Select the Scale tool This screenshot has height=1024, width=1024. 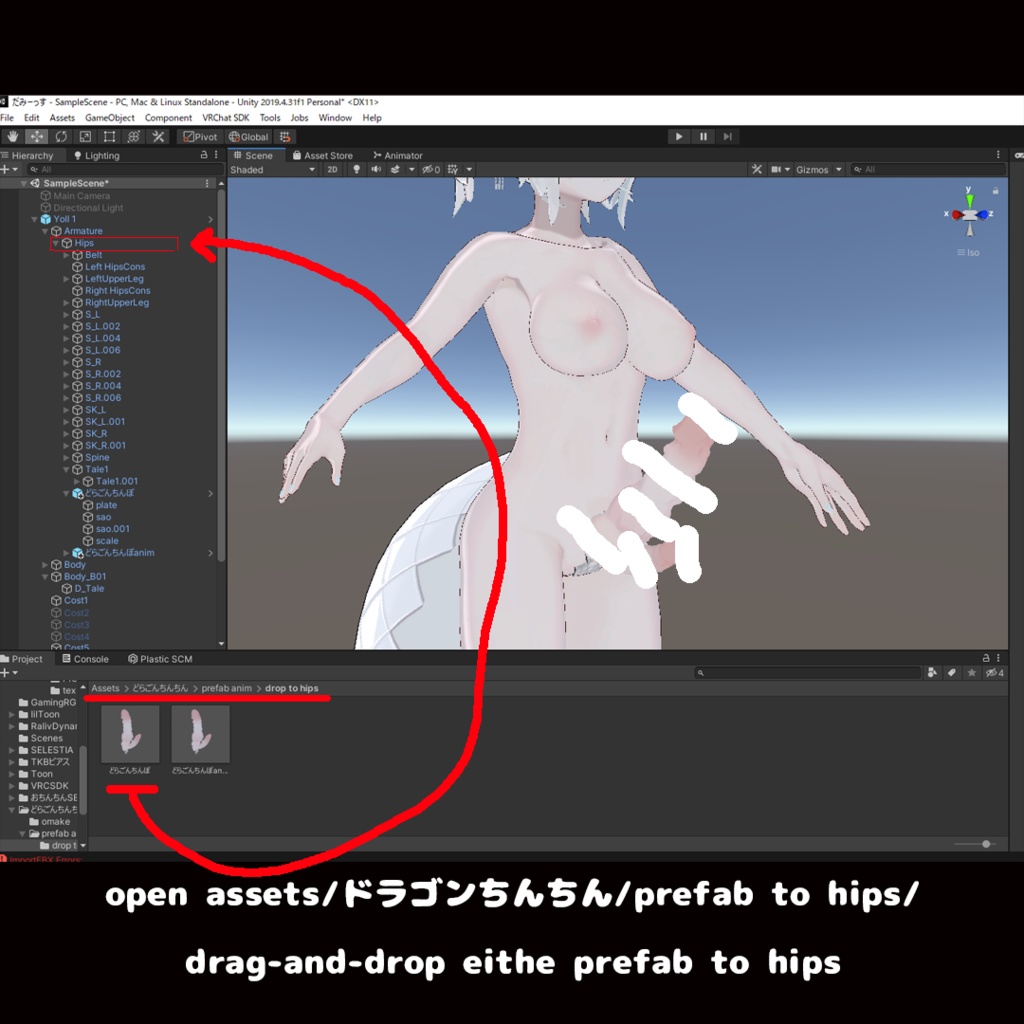coord(85,136)
